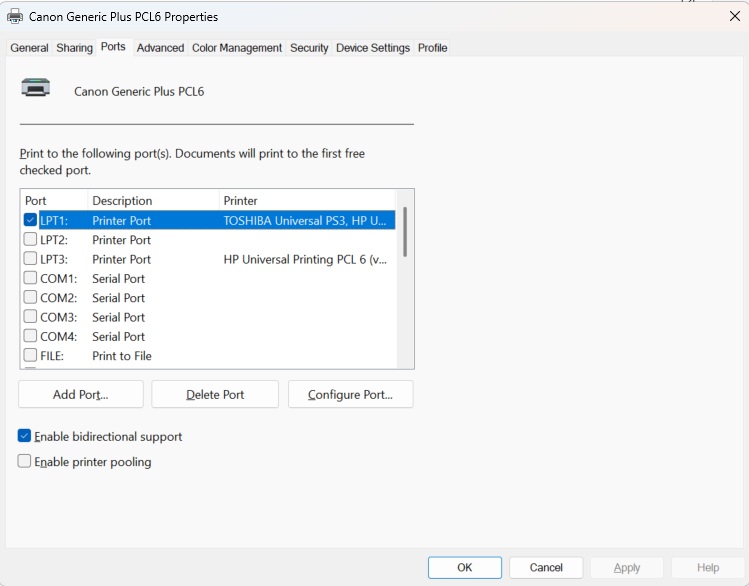Enable printer pooling

tap(25, 462)
